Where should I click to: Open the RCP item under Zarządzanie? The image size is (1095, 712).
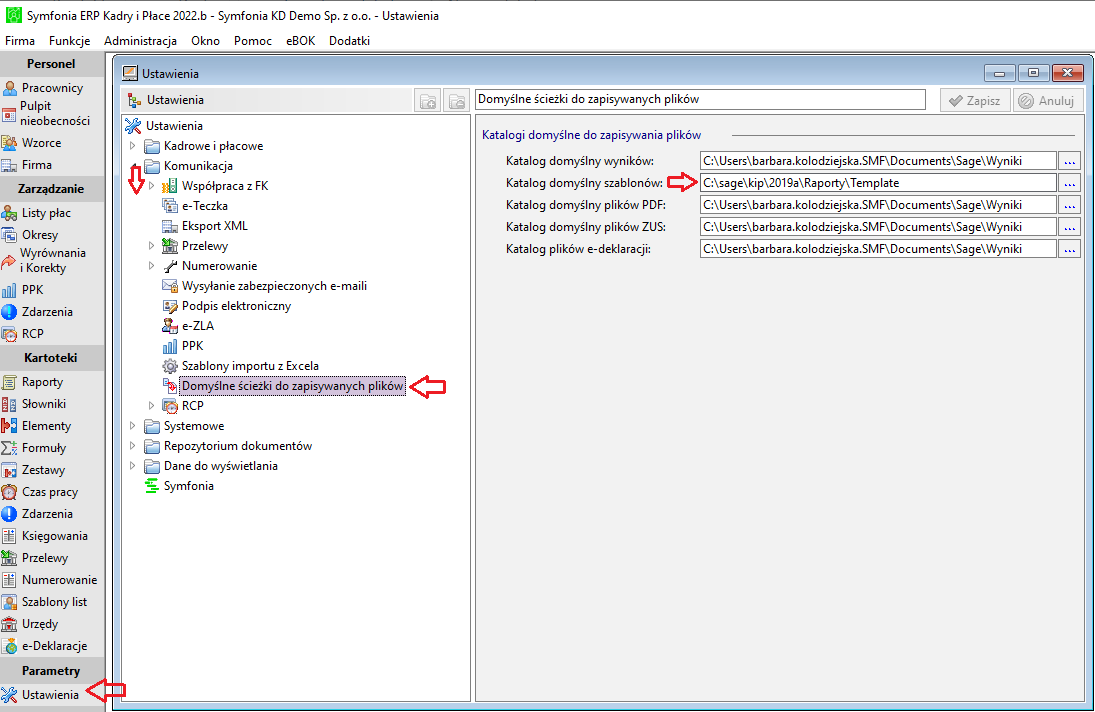(x=32, y=334)
